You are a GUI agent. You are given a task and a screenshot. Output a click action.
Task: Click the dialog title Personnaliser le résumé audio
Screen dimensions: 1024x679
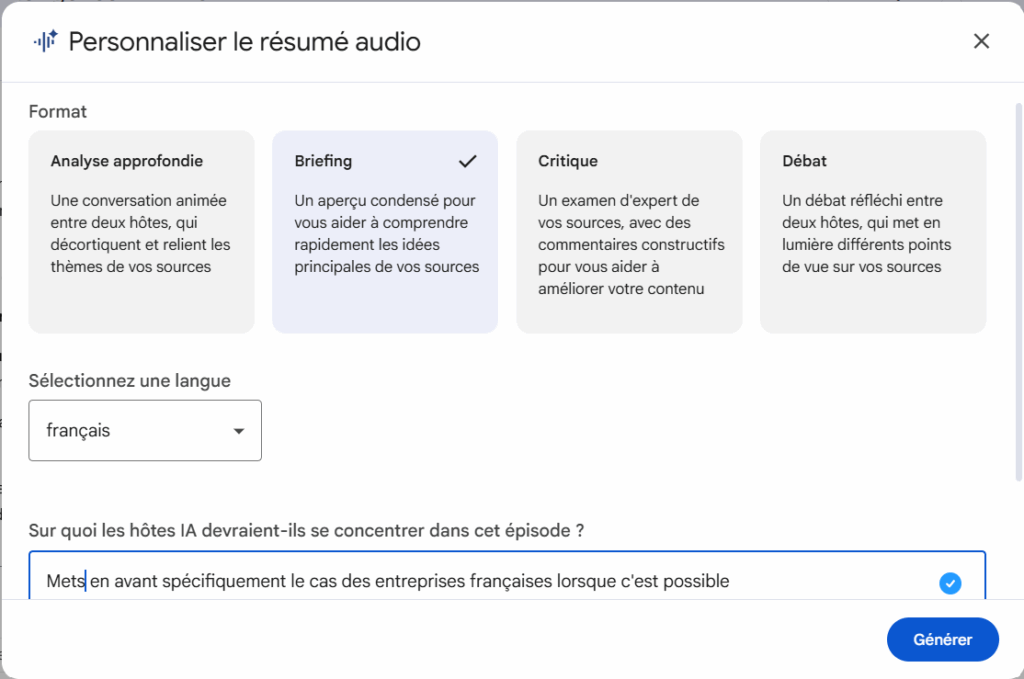click(244, 41)
